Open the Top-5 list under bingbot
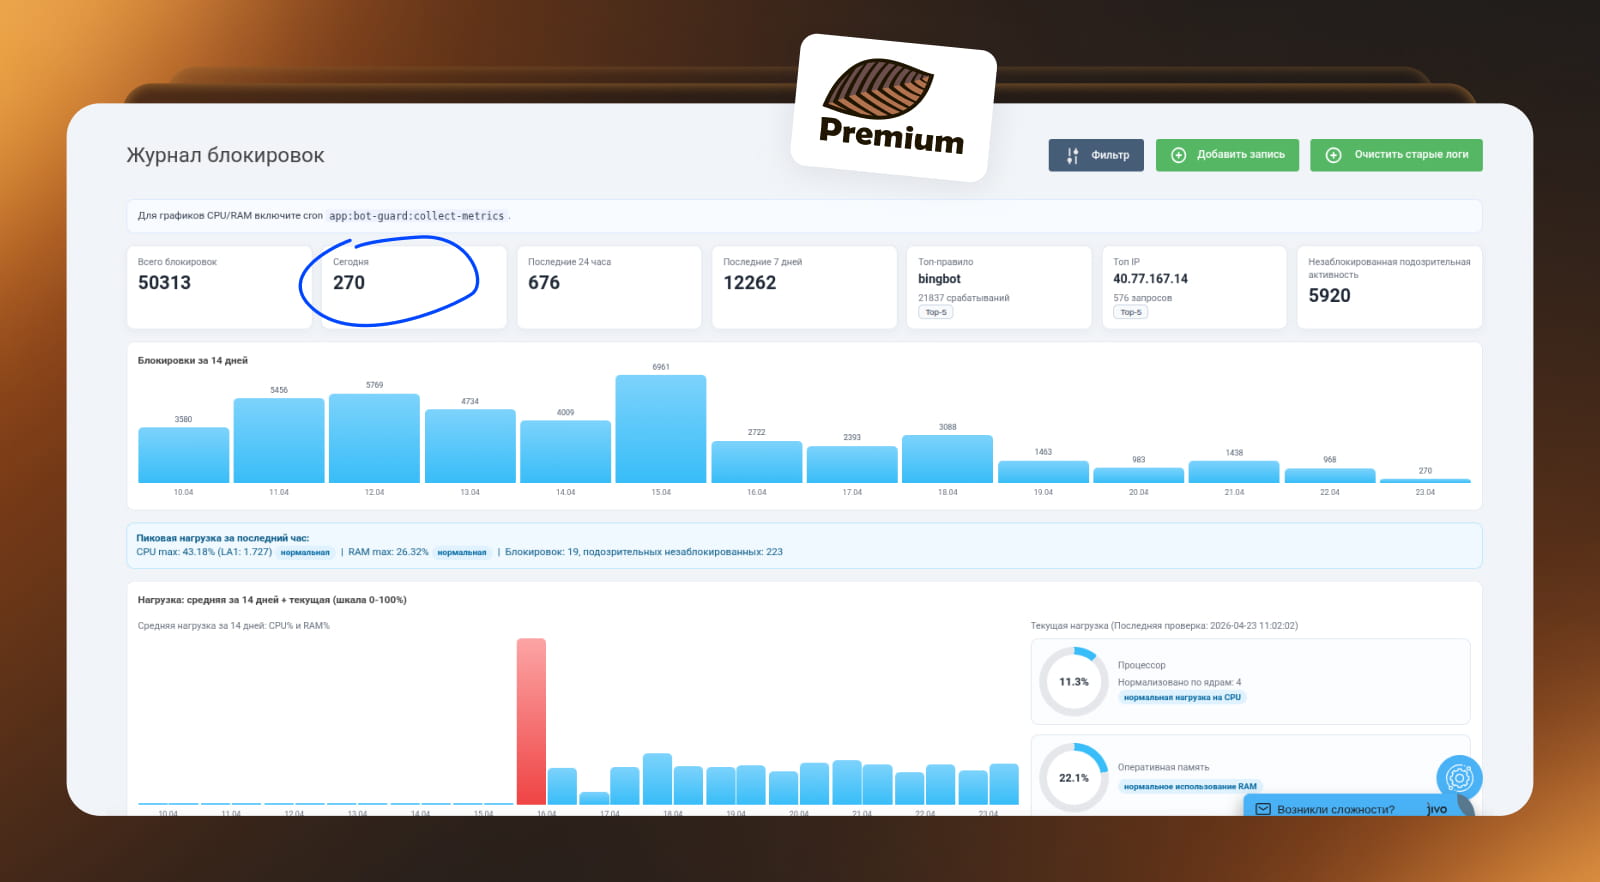 coord(936,312)
